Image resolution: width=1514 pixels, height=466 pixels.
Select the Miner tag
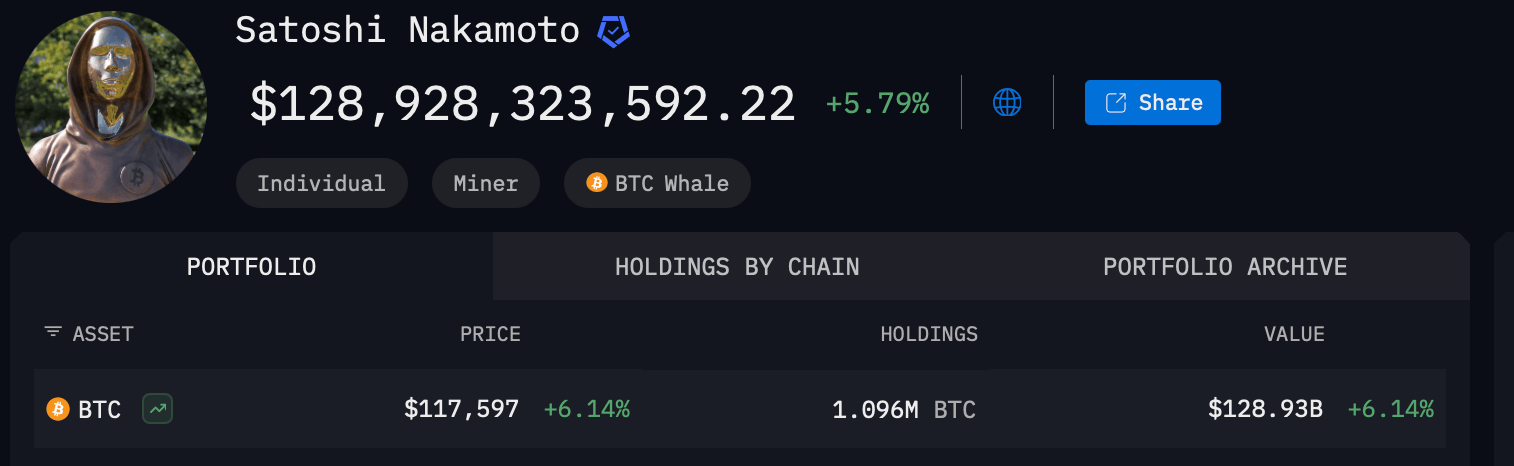[x=486, y=184]
